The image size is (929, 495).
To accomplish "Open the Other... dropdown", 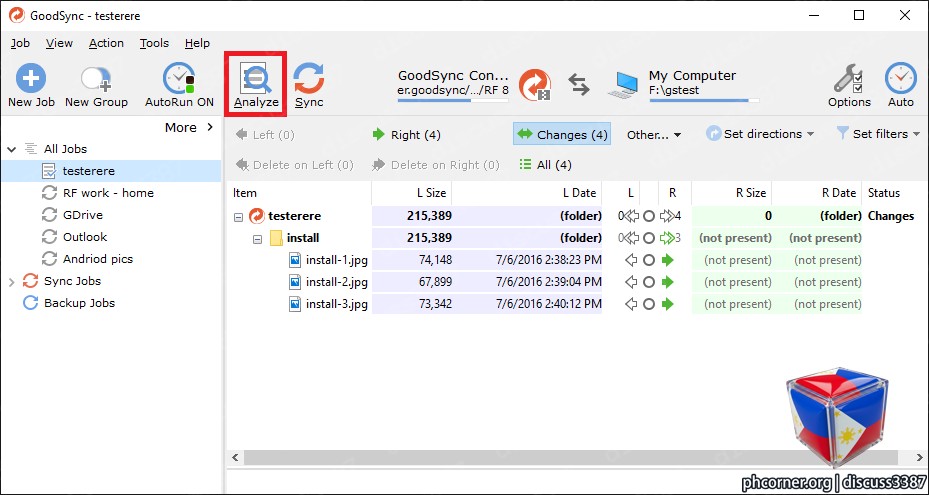I will 654,135.
